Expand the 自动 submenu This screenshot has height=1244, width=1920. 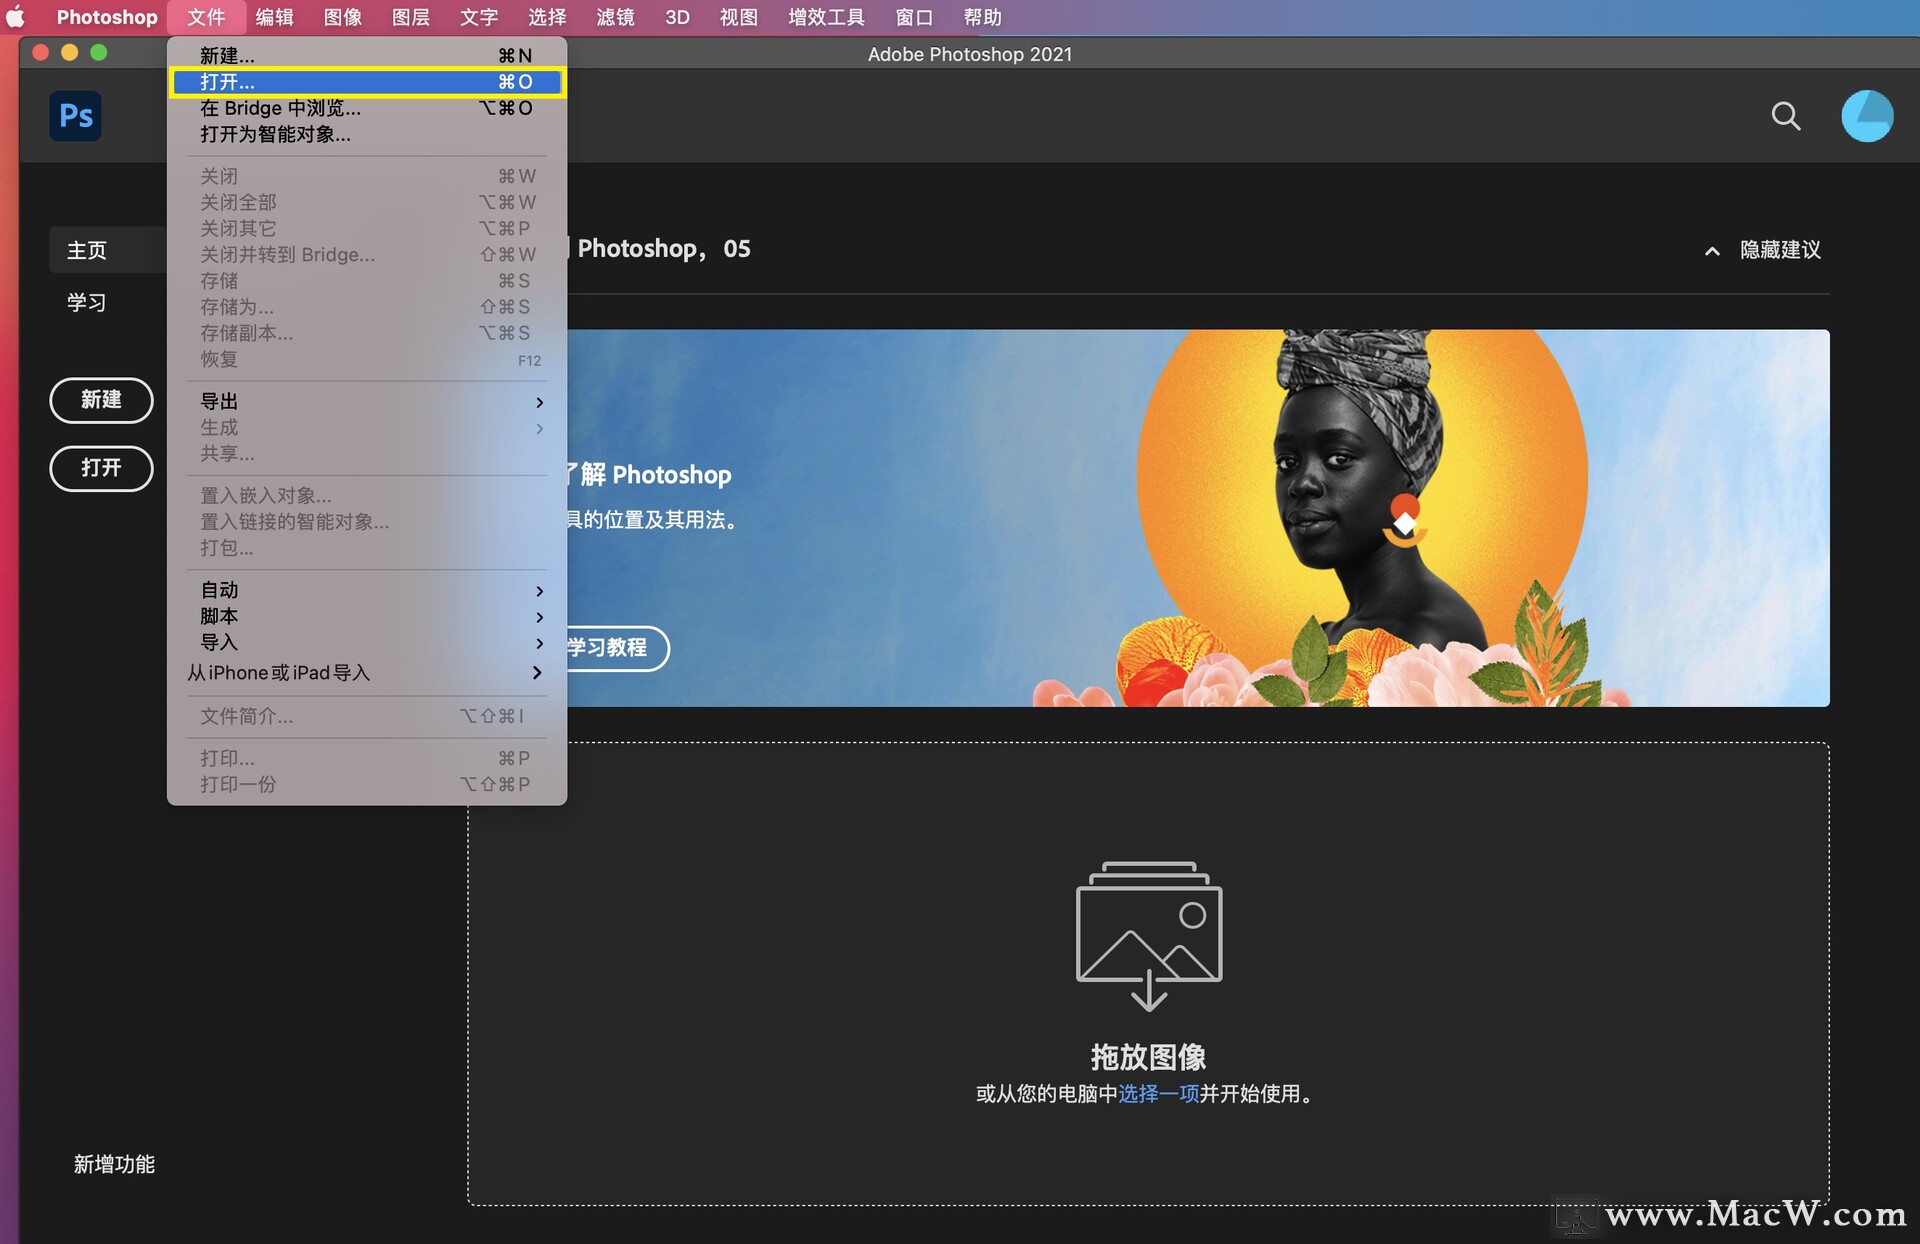tap(367, 591)
